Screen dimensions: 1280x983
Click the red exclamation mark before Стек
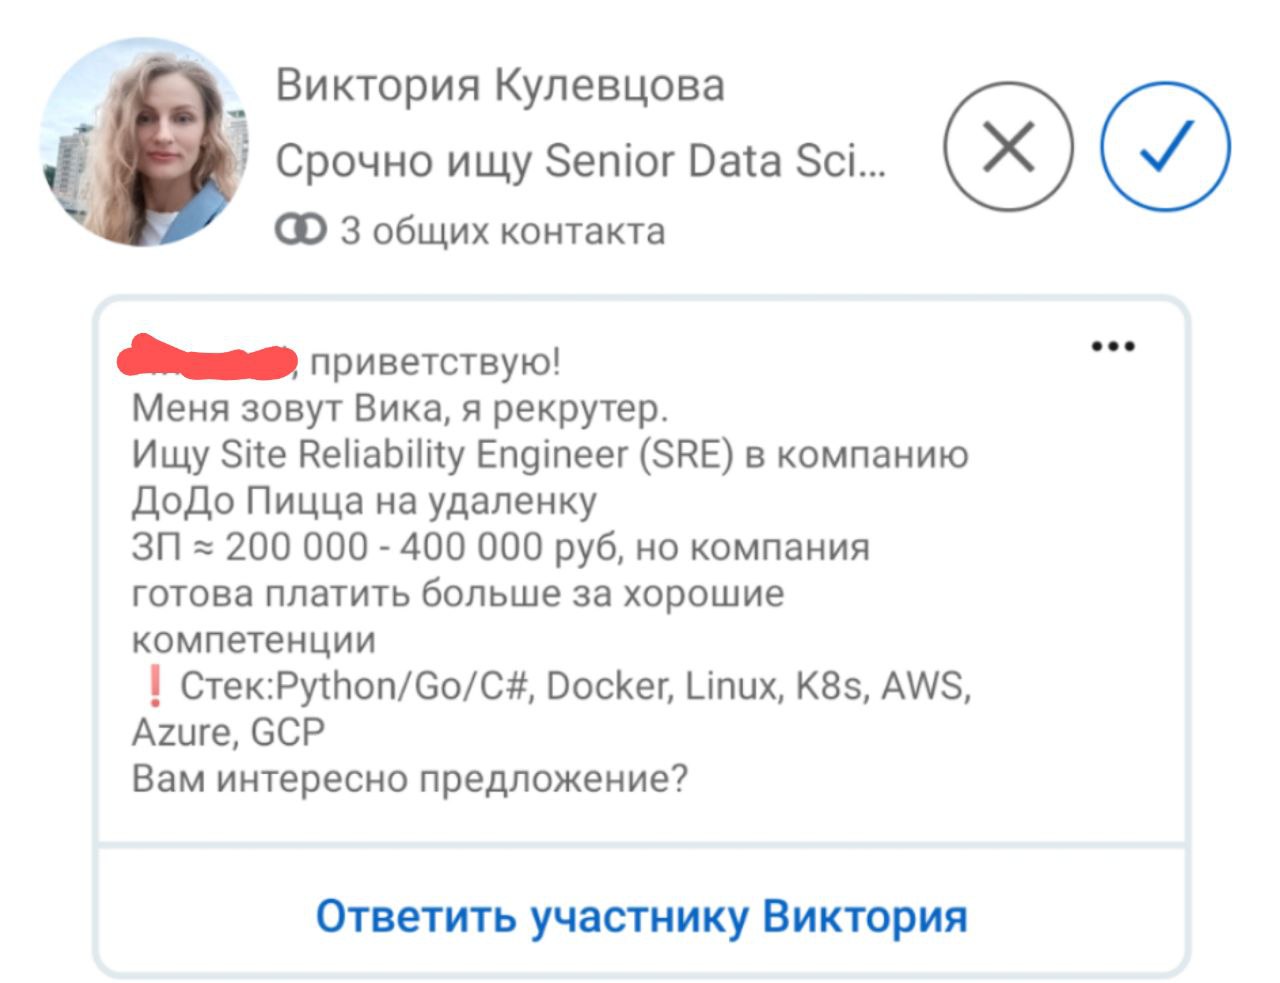[153, 686]
